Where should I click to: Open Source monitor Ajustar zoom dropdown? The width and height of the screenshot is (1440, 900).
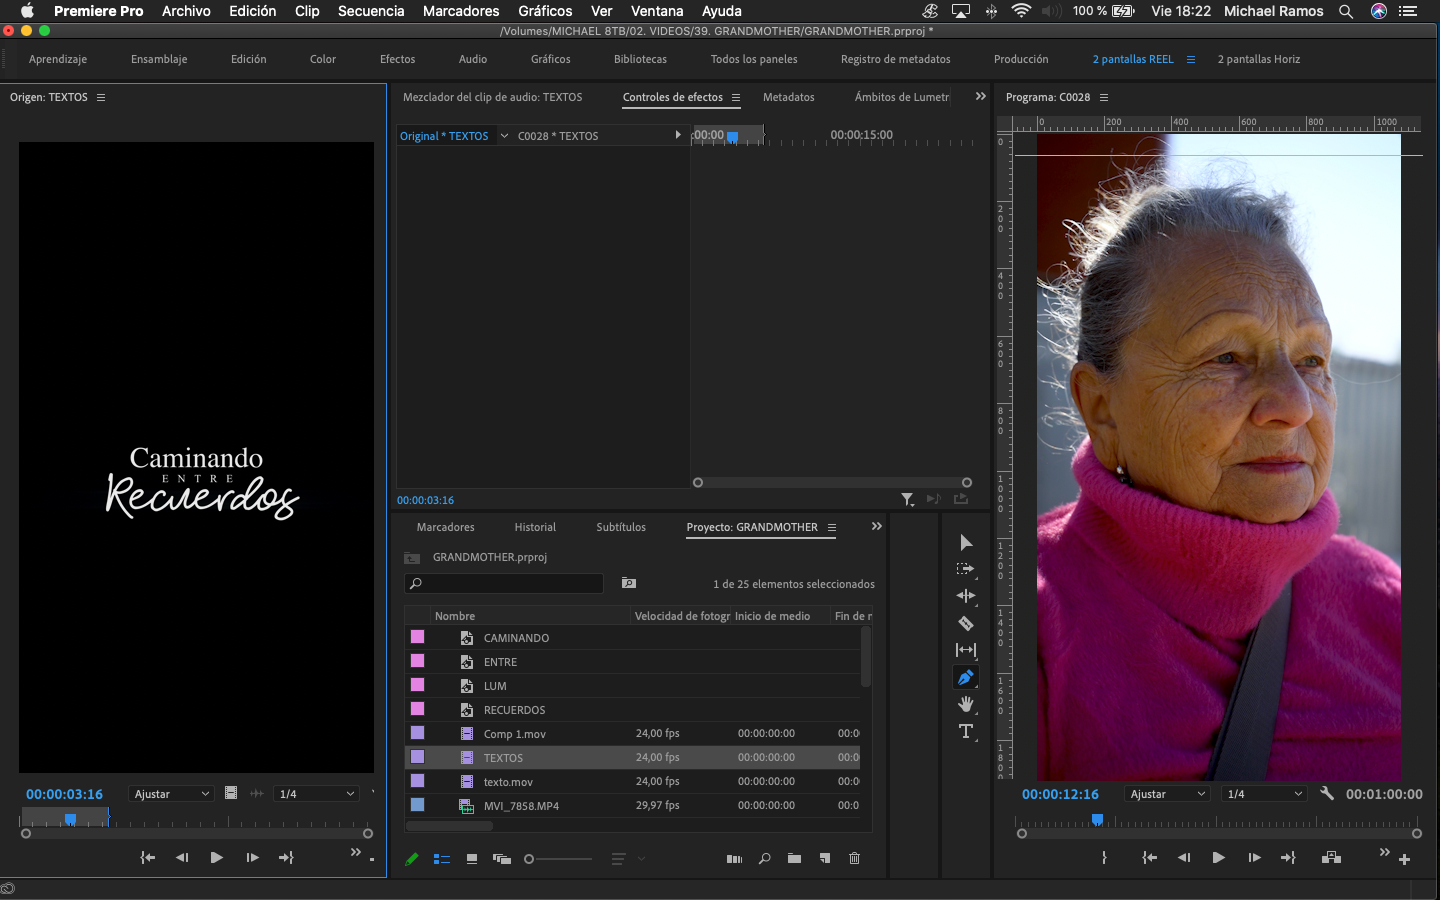pyautogui.click(x=171, y=793)
